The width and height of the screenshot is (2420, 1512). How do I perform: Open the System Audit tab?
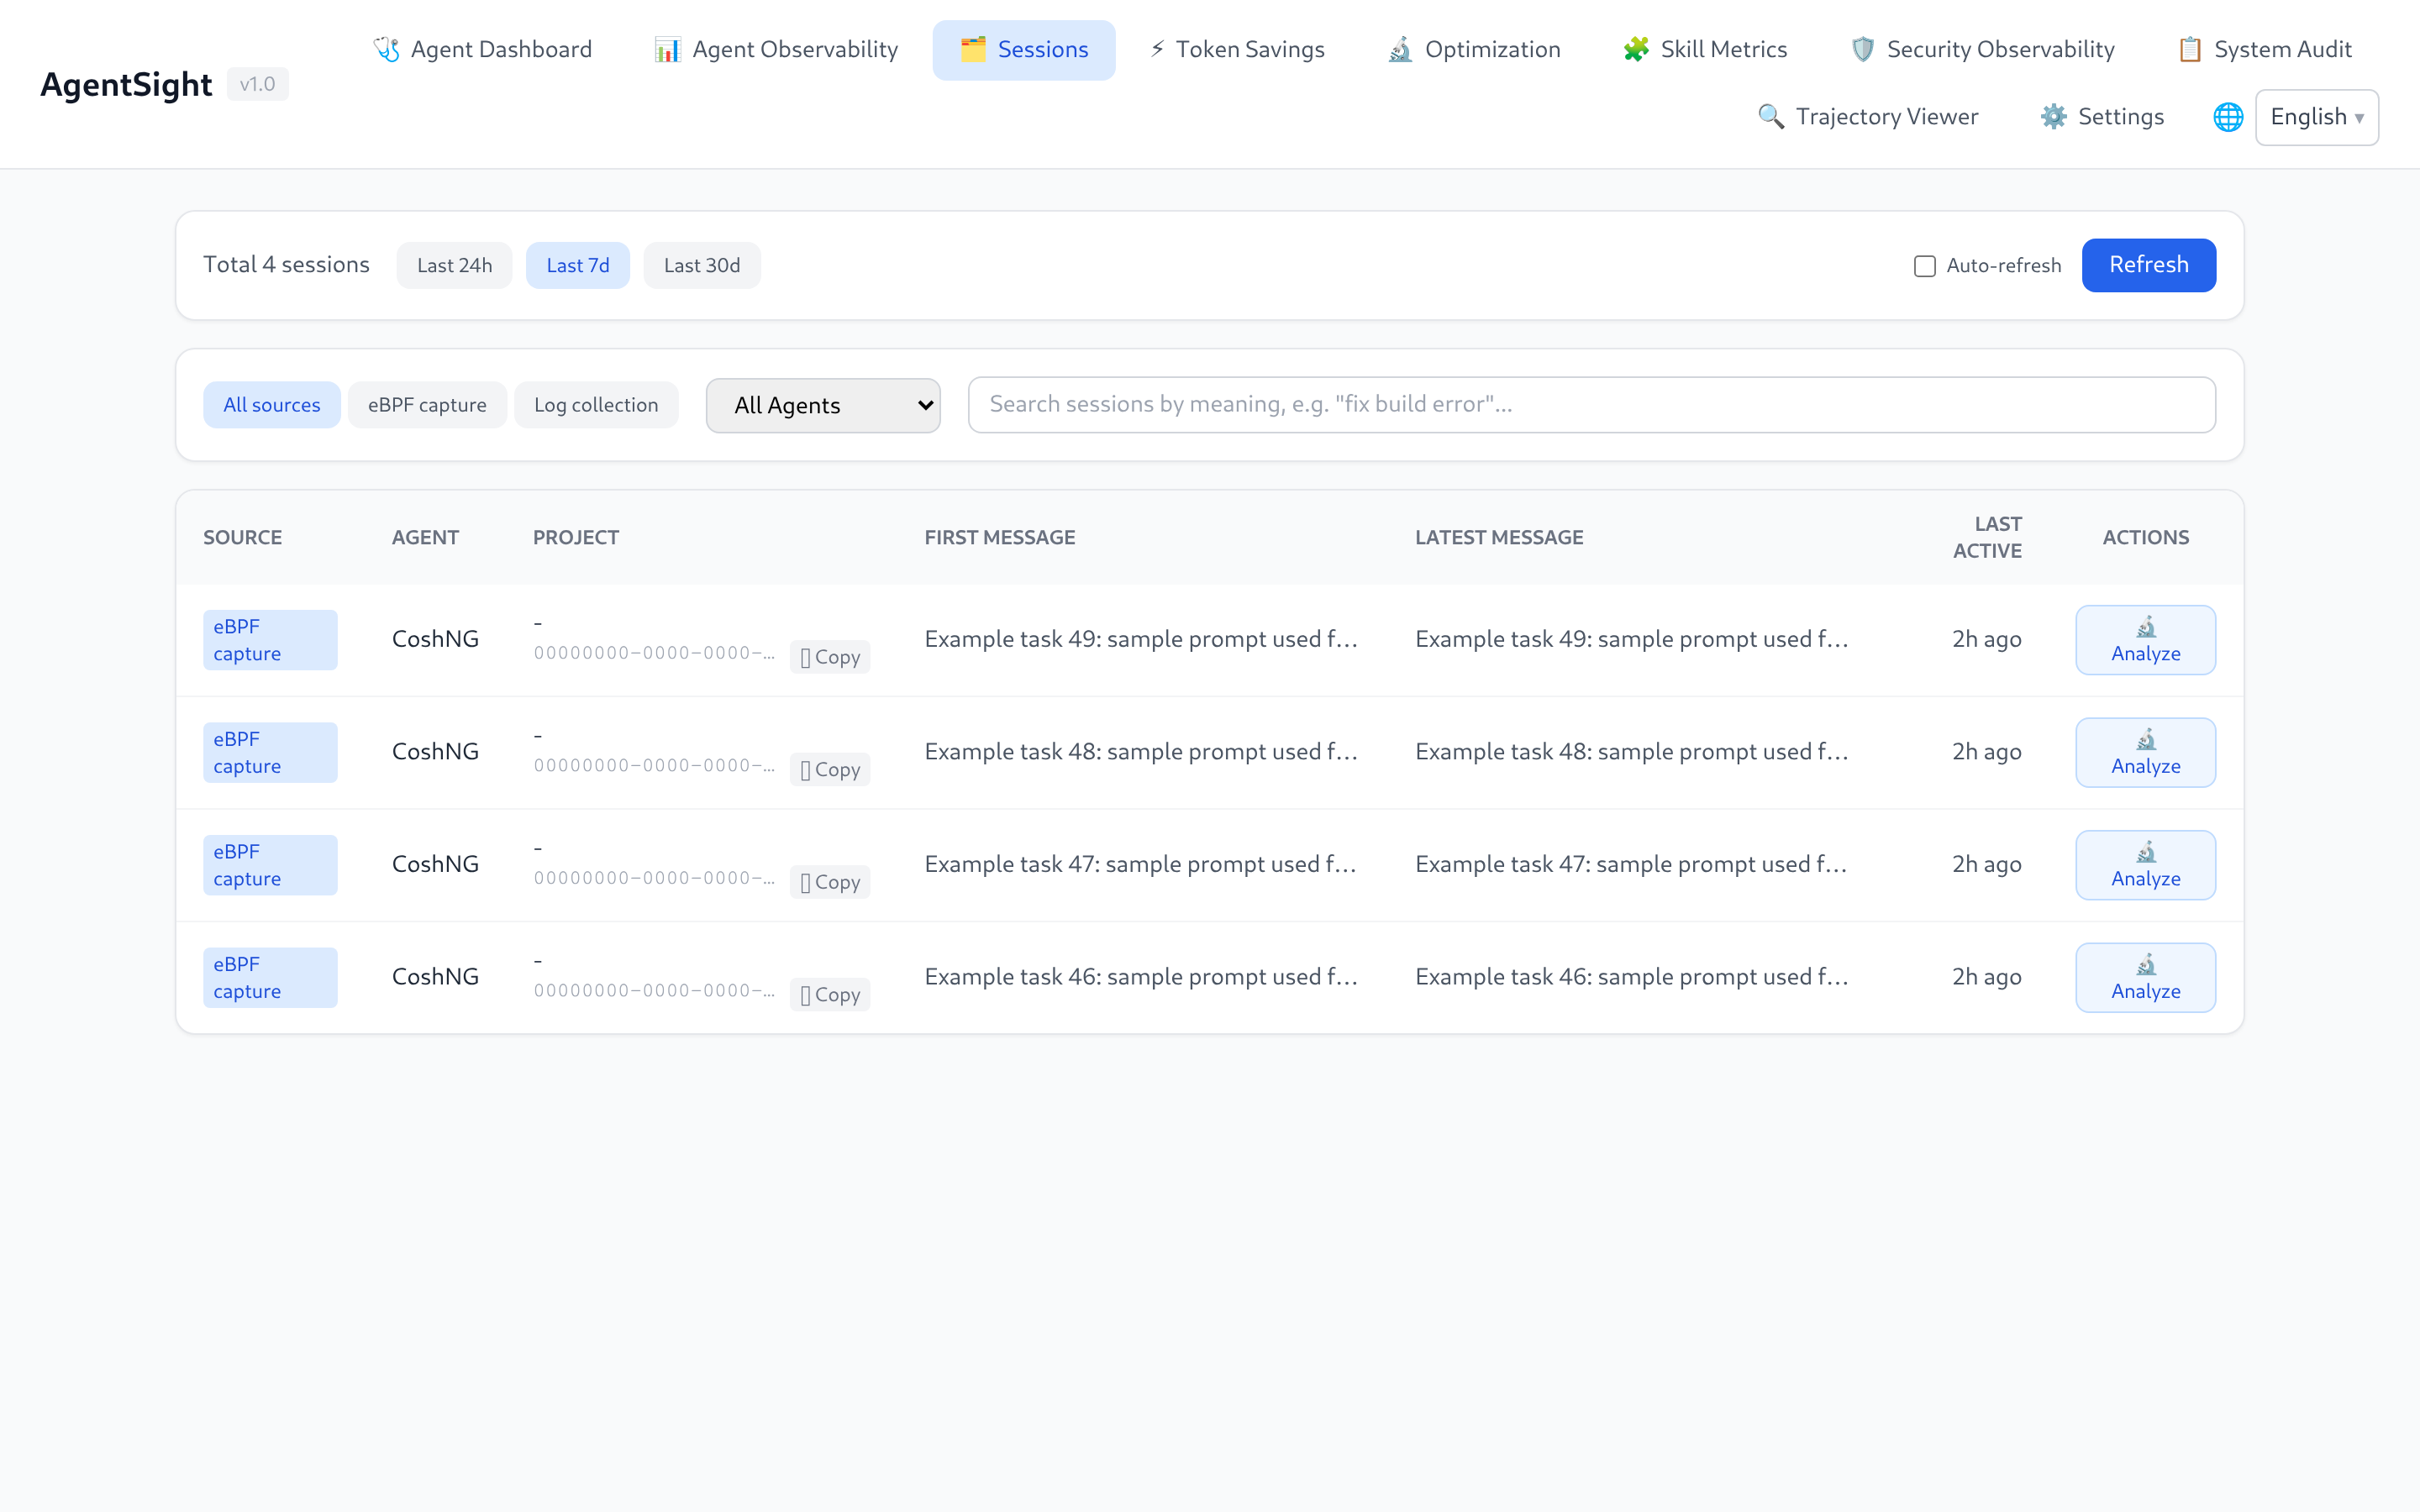pyautogui.click(x=2265, y=50)
